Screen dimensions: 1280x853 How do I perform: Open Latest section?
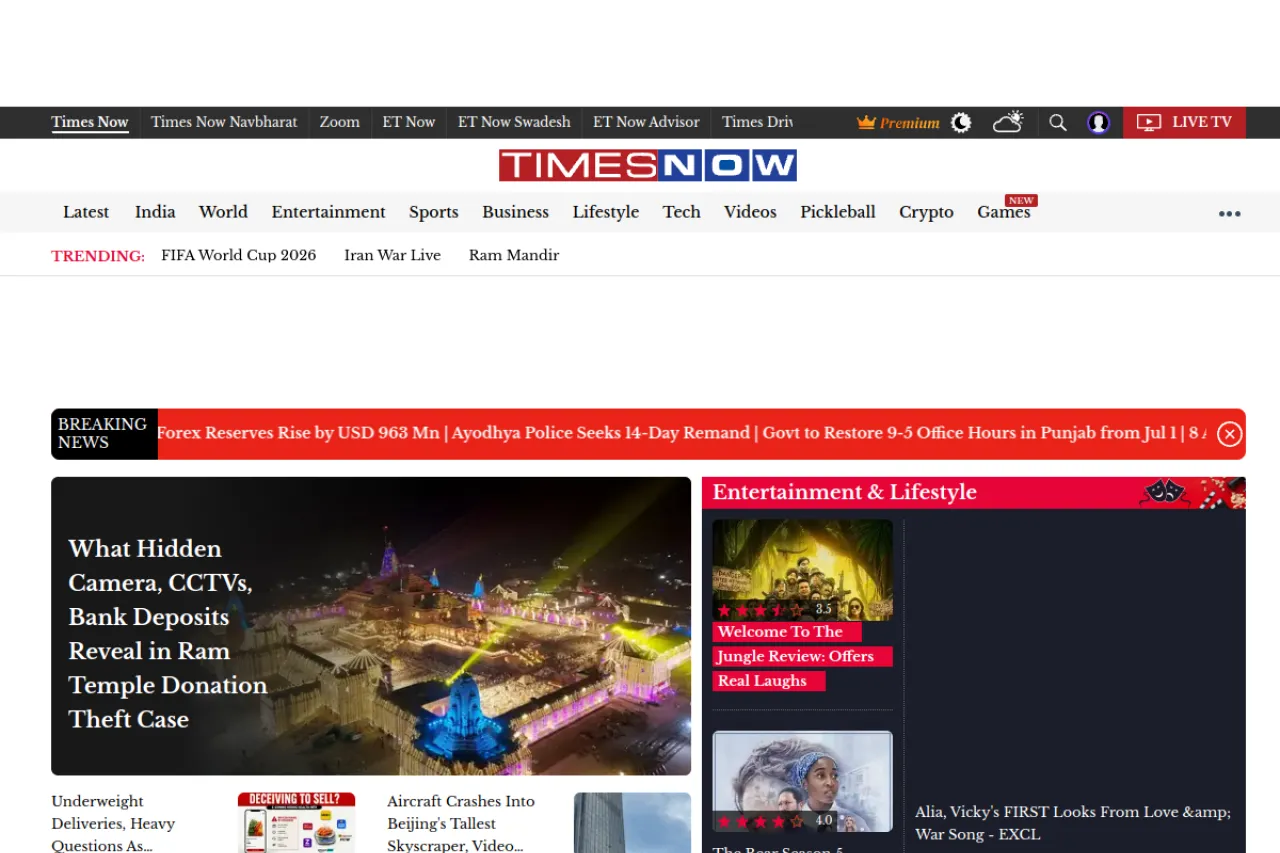[x=86, y=212]
